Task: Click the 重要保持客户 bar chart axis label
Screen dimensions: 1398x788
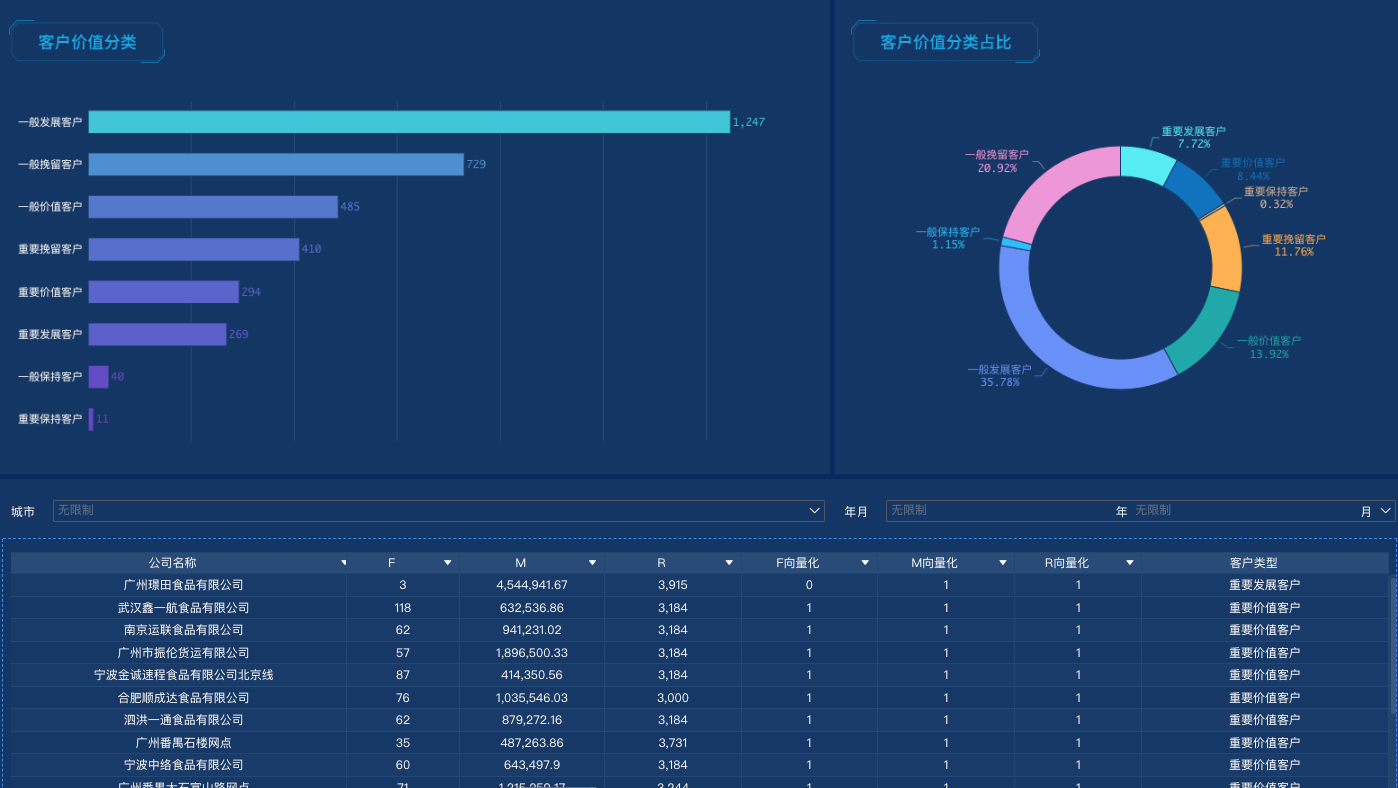Action: pyautogui.click(x=50, y=419)
